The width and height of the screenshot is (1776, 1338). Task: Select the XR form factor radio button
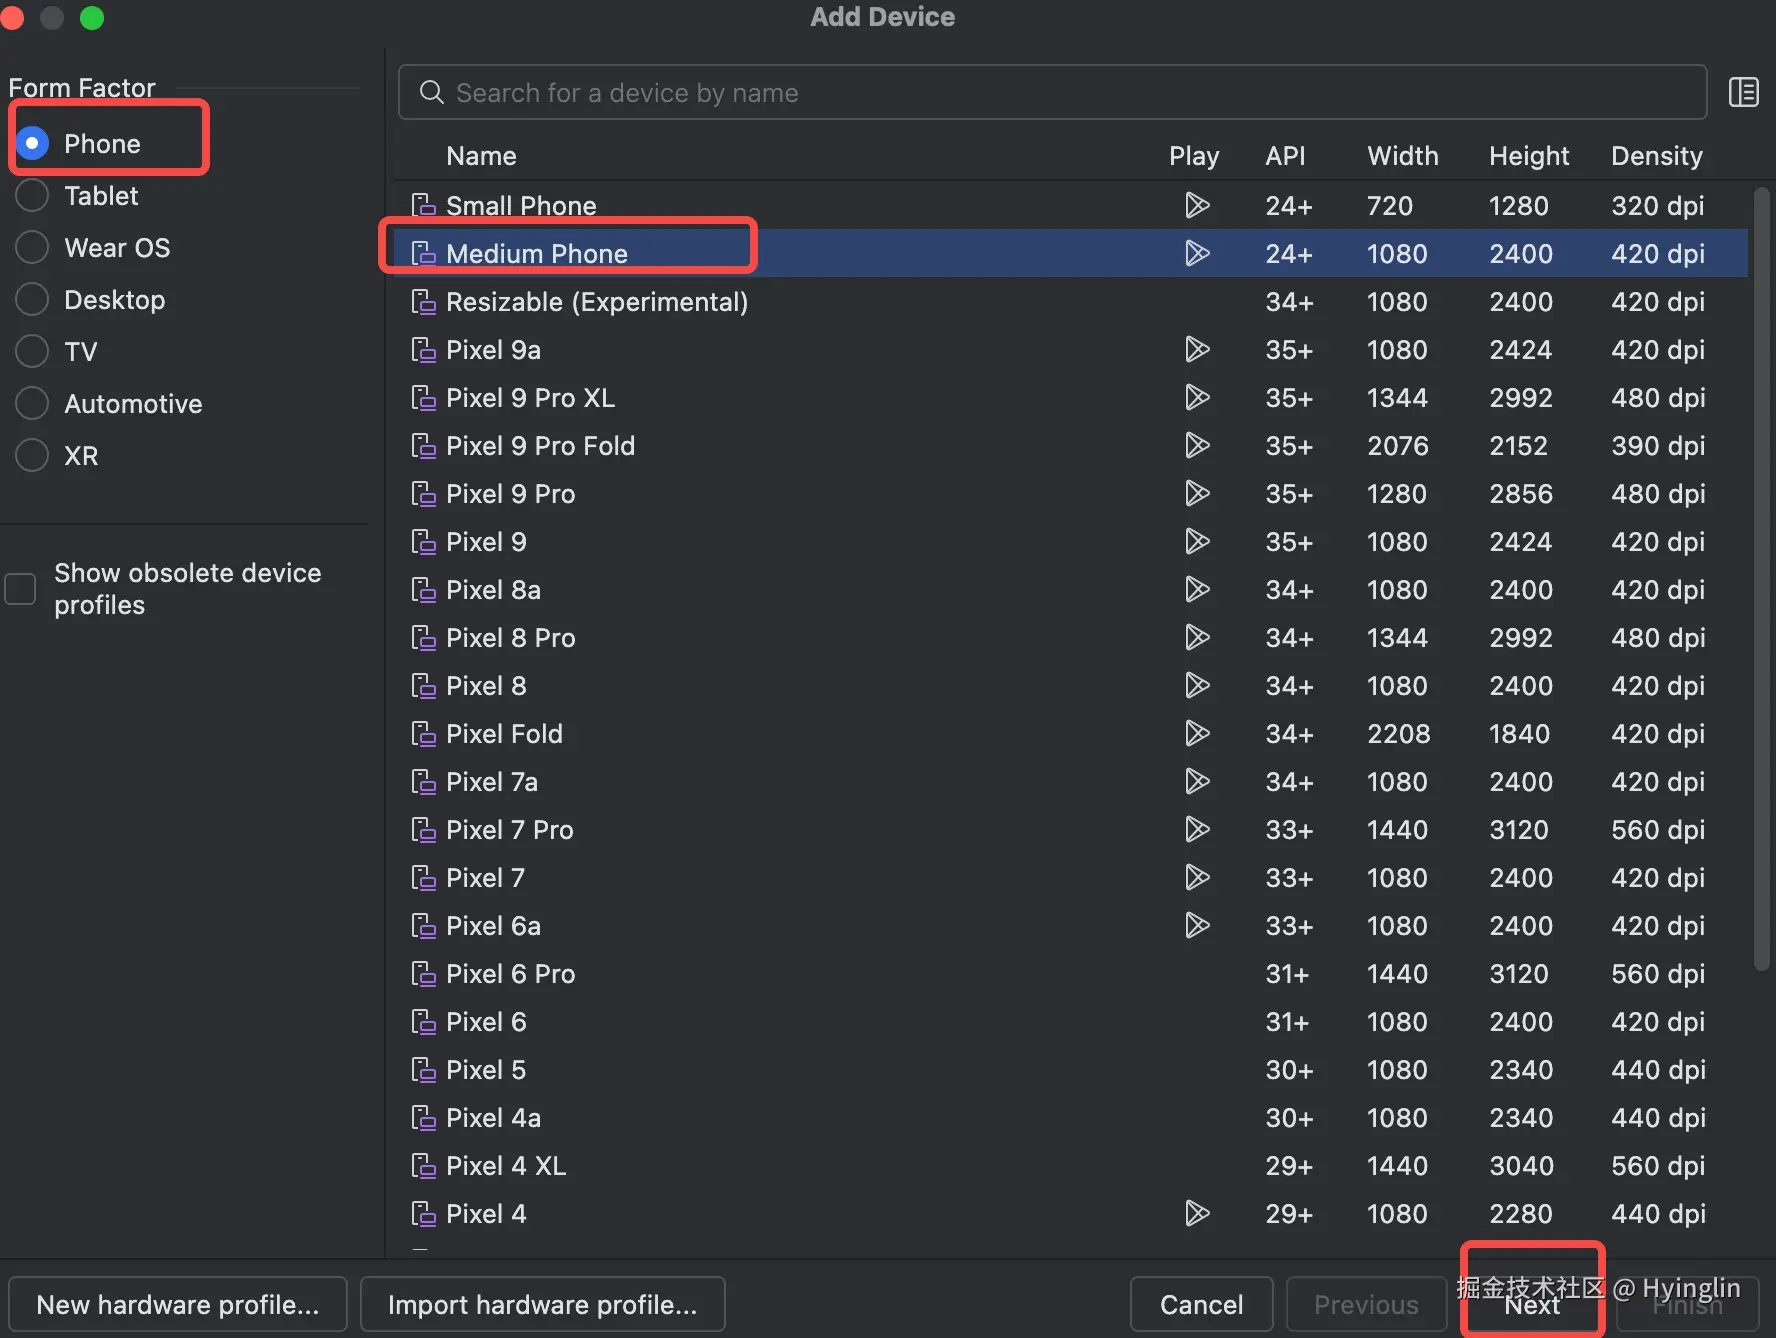(x=32, y=455)
